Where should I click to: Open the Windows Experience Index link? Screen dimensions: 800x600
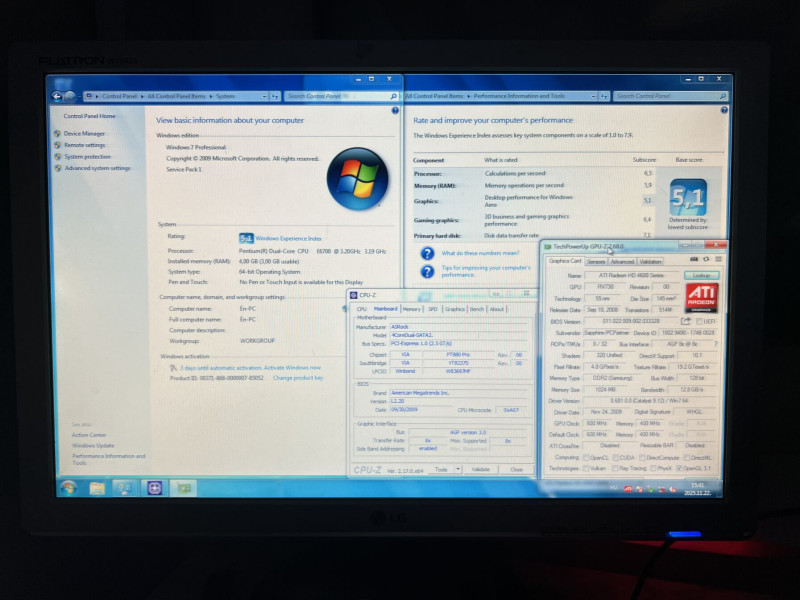click(x=288, y=238)
